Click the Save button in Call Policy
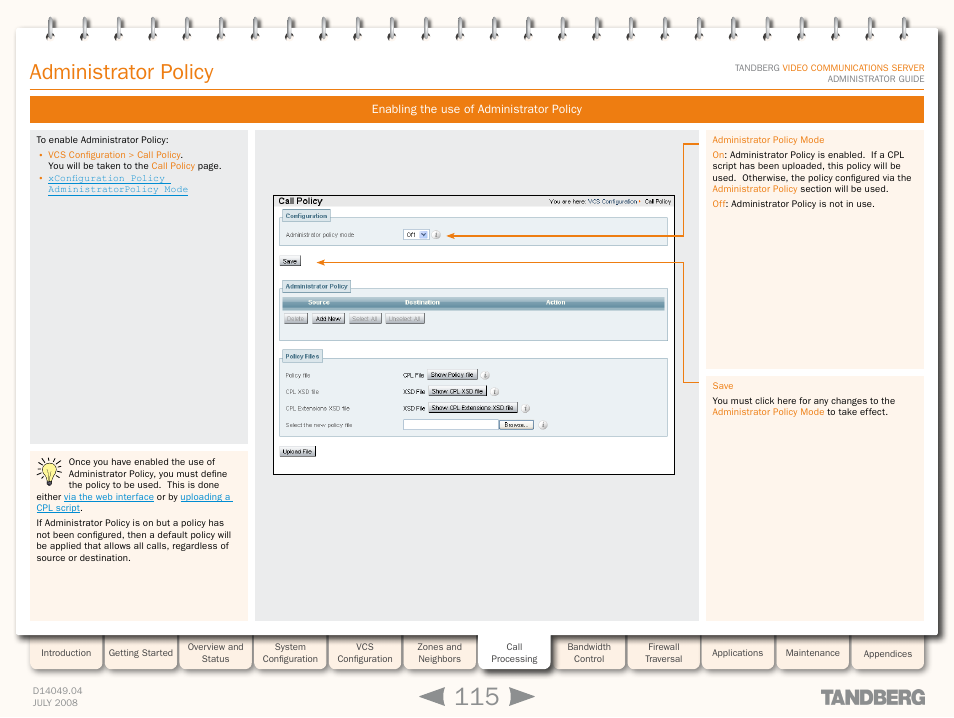954x718 pixels. point(290,262)
